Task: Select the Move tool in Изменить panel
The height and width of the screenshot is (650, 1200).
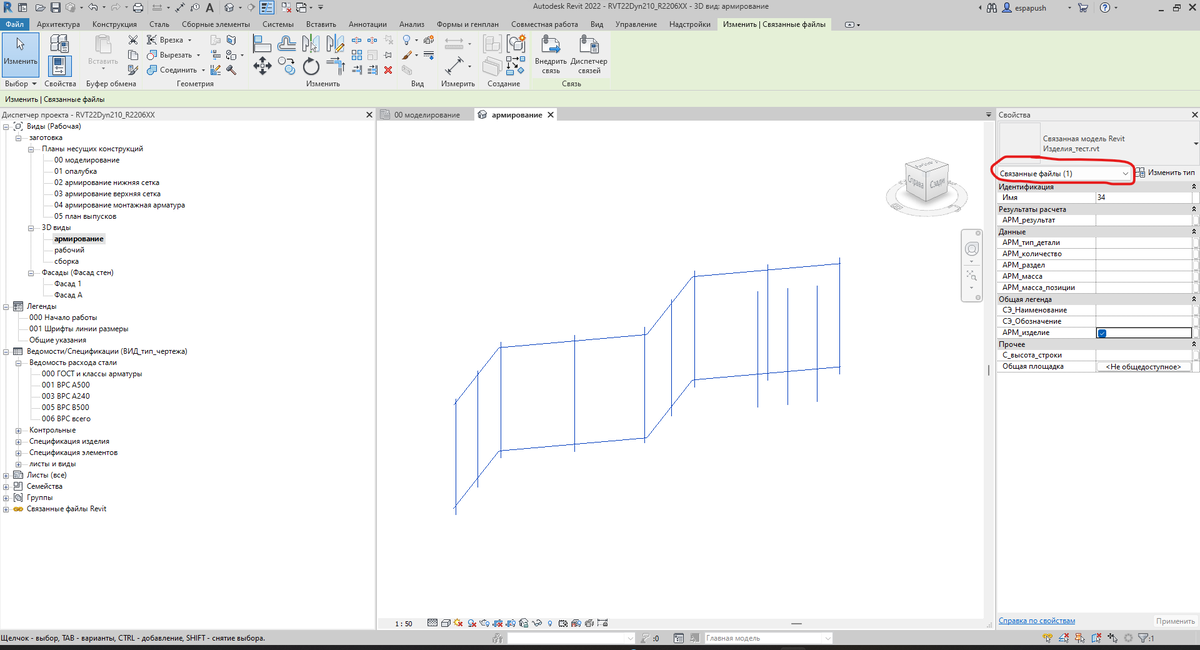Action: coord(262,65)
